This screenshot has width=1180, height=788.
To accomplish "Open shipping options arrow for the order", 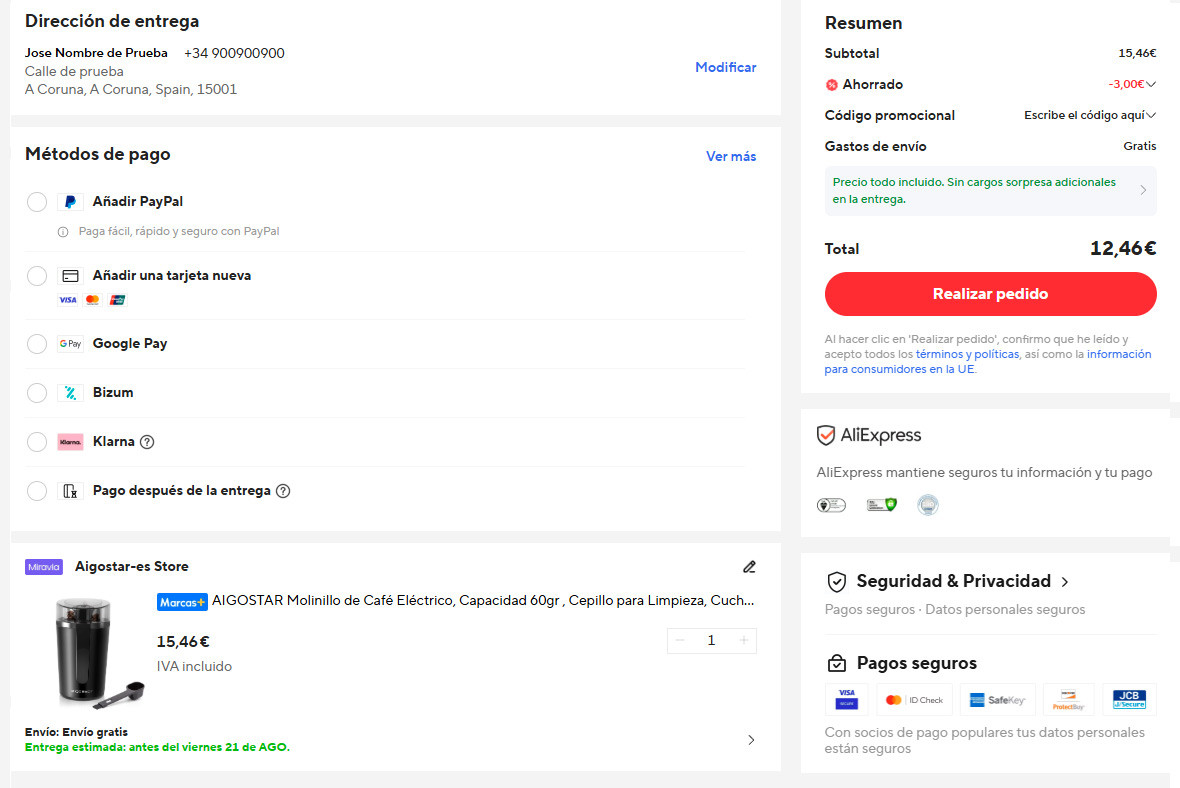I will [751, 740].
